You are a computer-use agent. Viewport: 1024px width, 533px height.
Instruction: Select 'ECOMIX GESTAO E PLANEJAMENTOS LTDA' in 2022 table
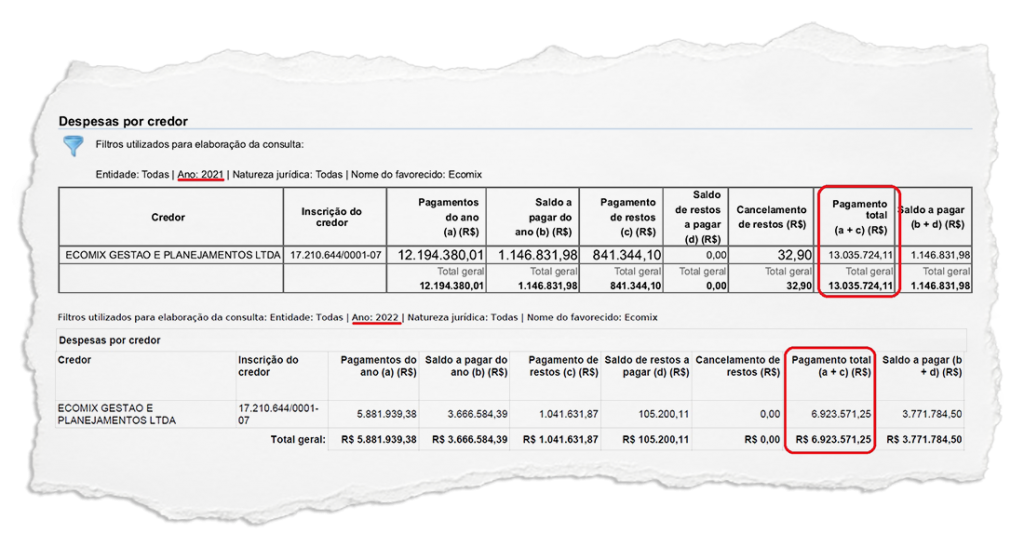pos(116,414)
